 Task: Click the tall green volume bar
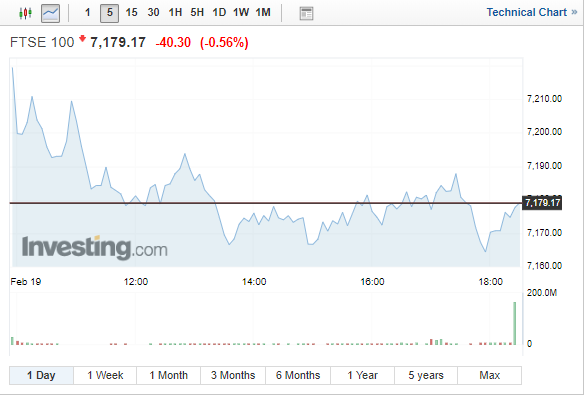pos(515,323)
